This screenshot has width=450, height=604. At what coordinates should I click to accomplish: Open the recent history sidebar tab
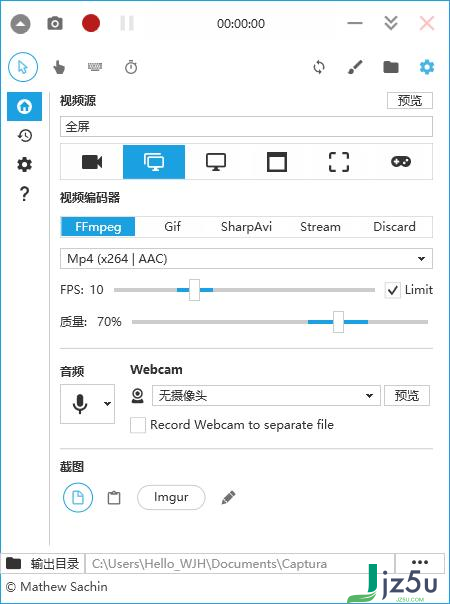[25, 136]
